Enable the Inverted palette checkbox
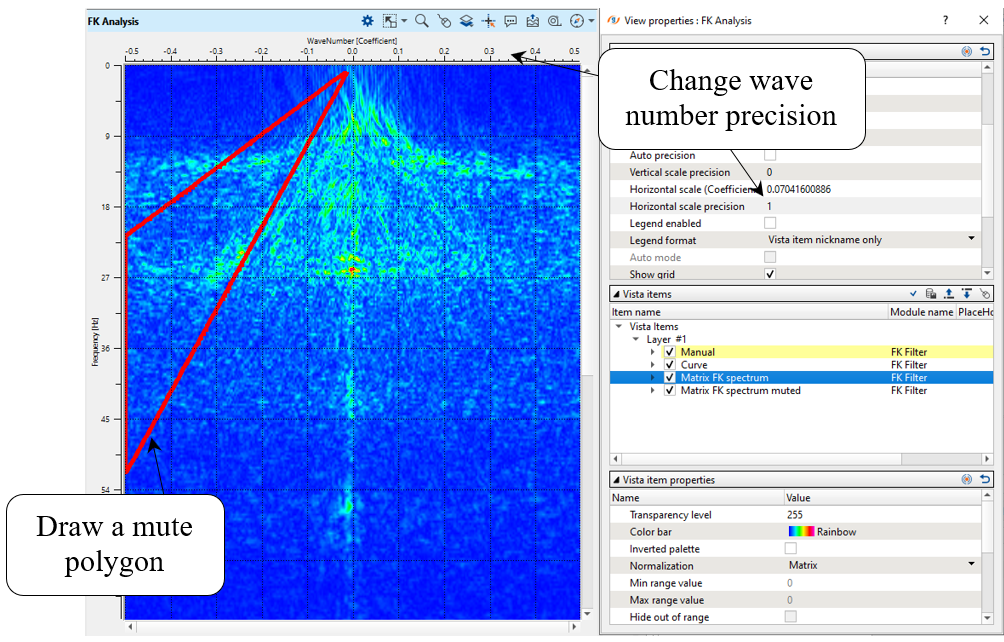Viewport: 1004px width, 642px height. pos(791,549)
